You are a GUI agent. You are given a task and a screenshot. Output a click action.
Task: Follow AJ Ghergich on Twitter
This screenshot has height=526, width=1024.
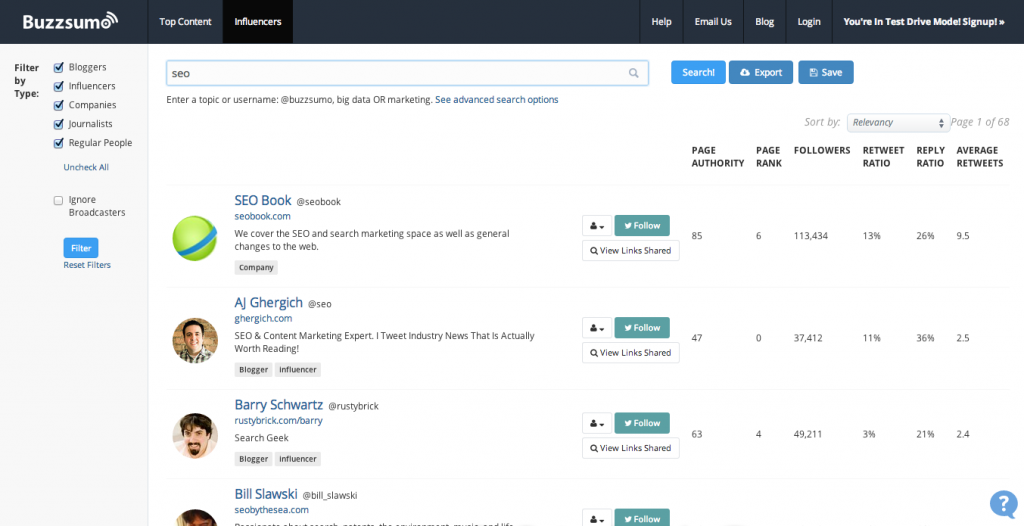[642, 327]
